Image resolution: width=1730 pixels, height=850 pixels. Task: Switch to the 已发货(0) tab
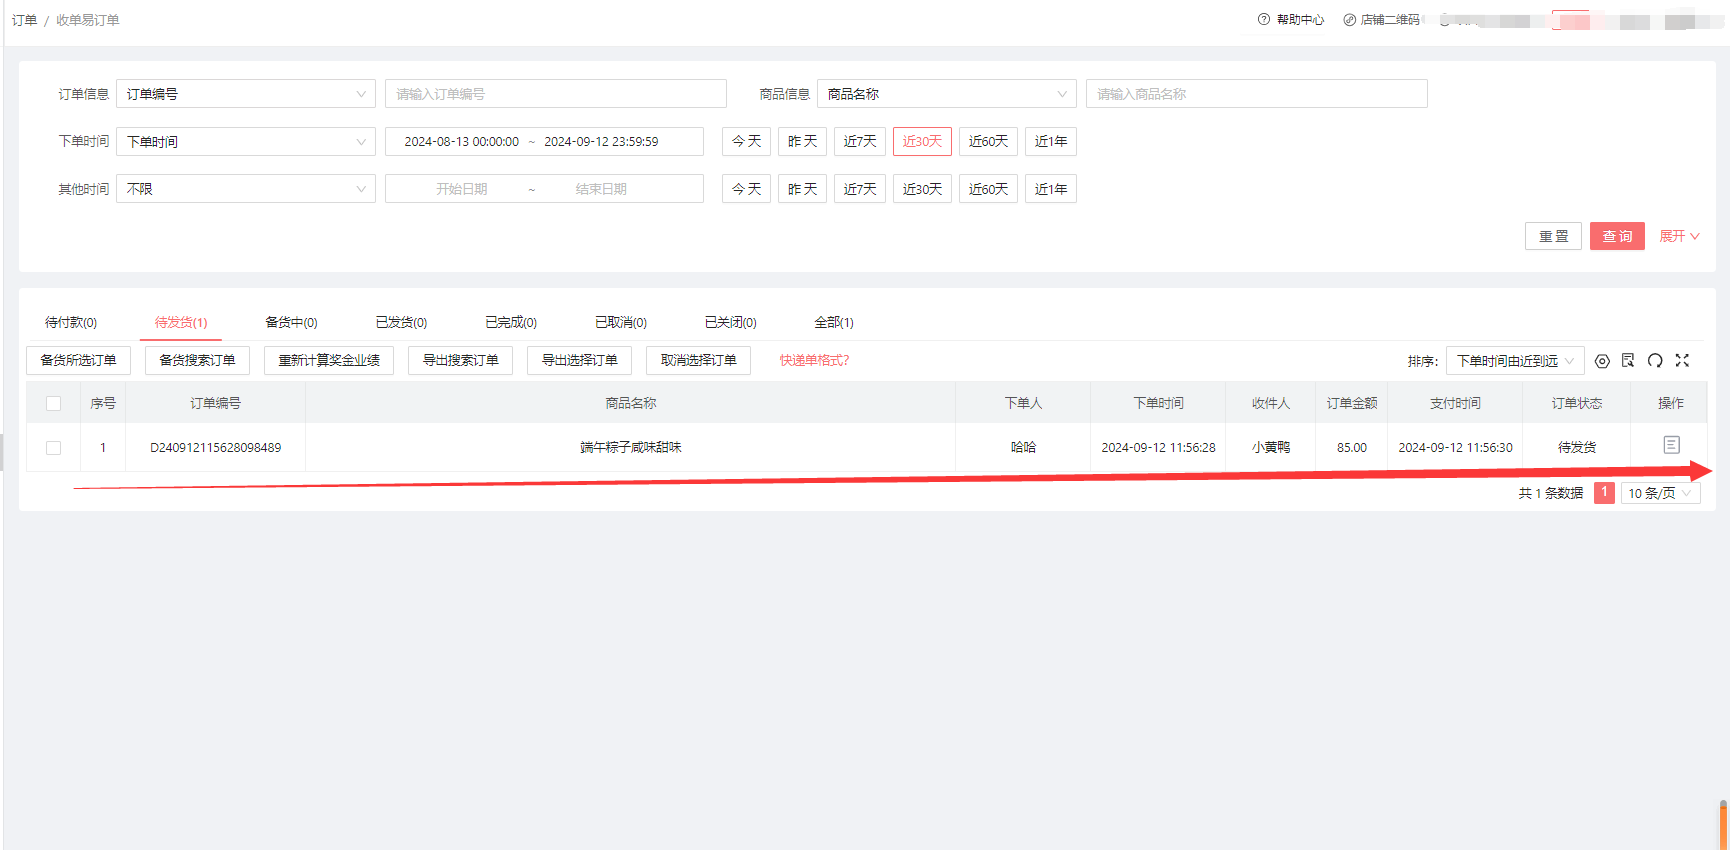[x=401, y=322]
